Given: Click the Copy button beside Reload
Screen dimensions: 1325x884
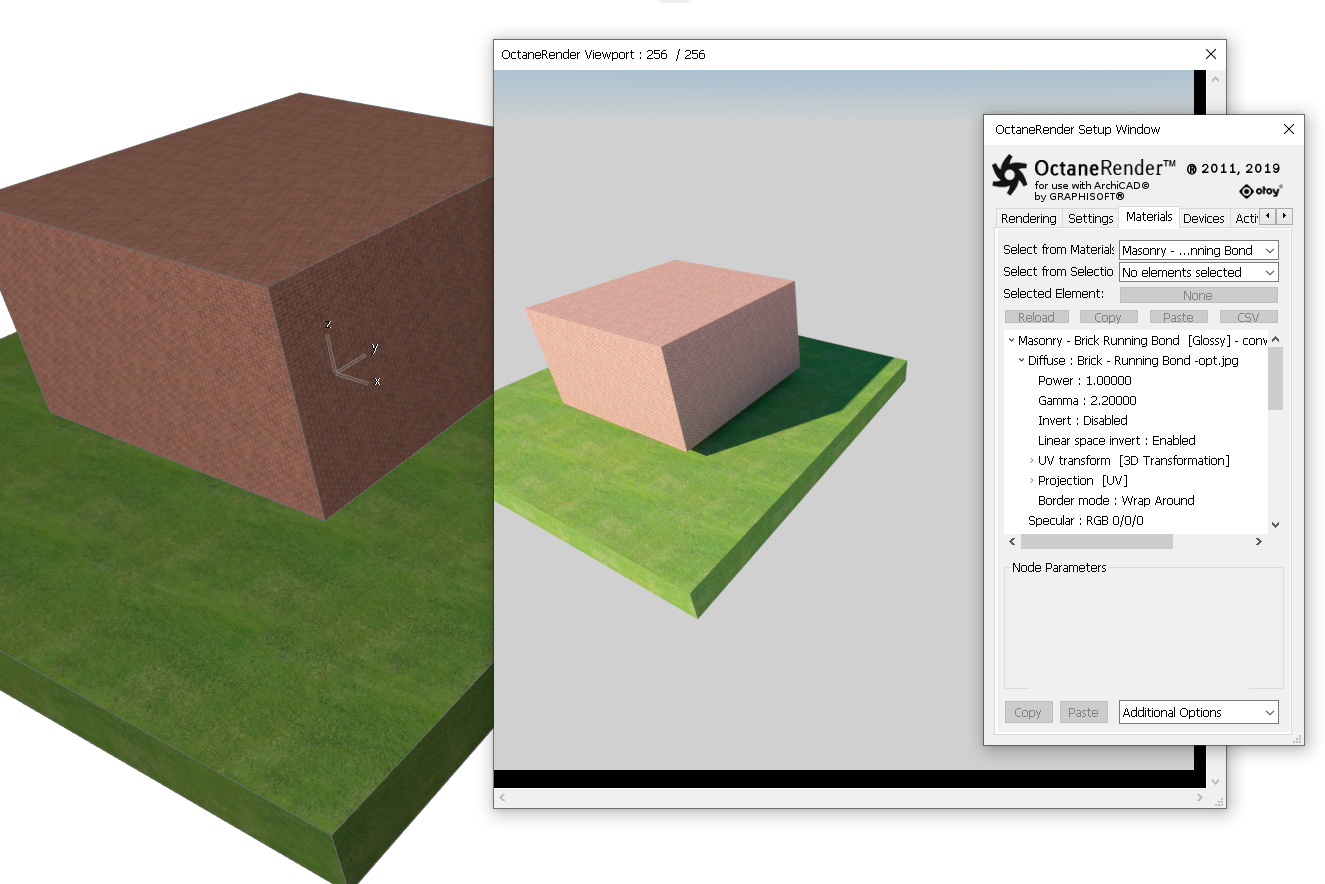Looking at the screenshot, I should pos(1108,317).
